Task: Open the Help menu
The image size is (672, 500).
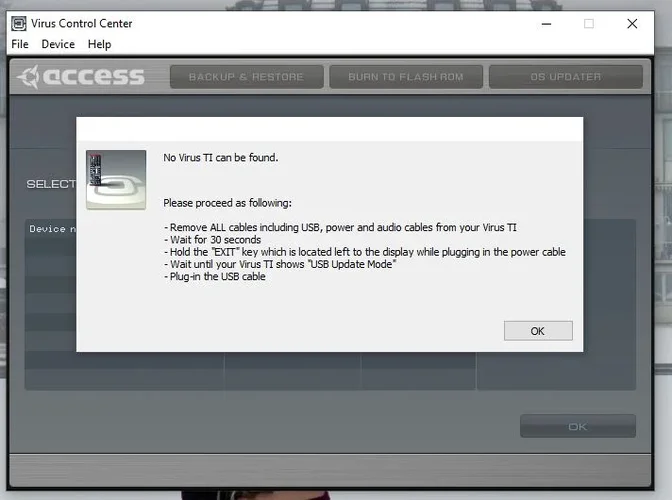Action: point(99,44)
